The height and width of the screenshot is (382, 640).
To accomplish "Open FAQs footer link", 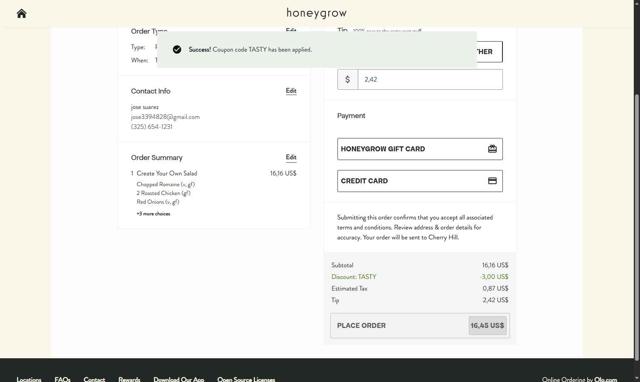I will click(x=62, y=379).
